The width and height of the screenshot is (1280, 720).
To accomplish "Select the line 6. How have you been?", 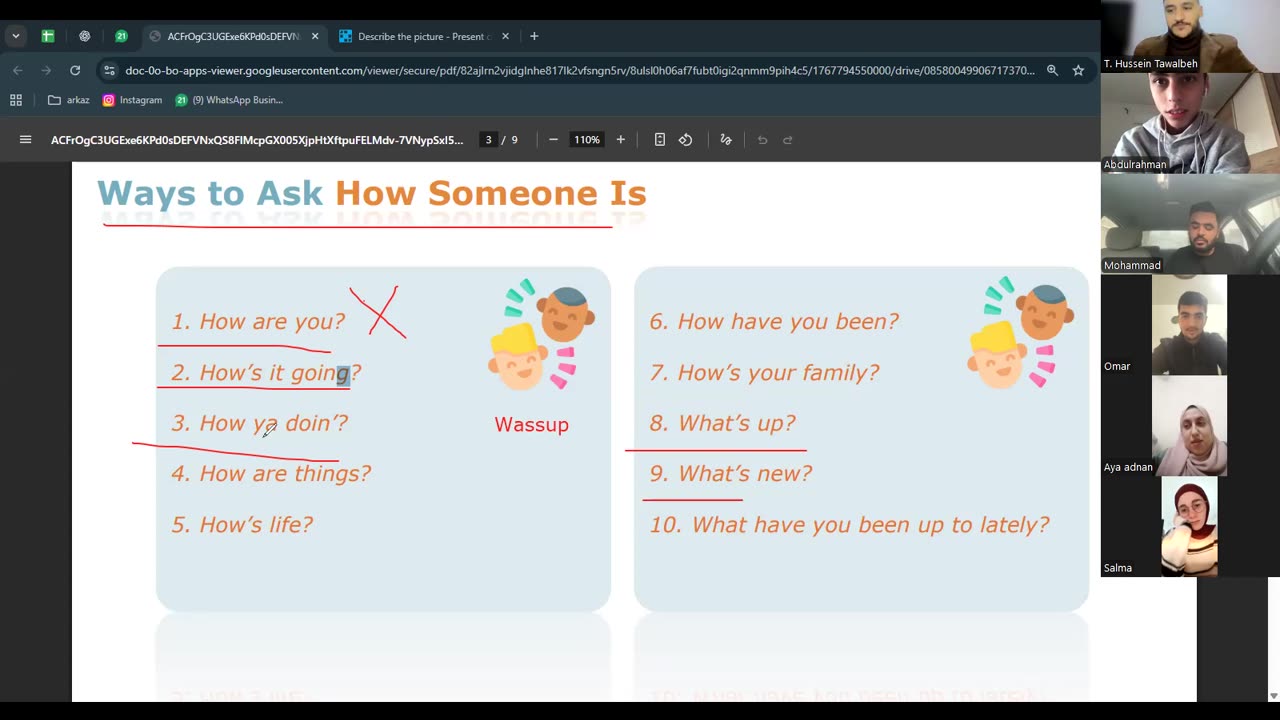I will pos(774,321).
